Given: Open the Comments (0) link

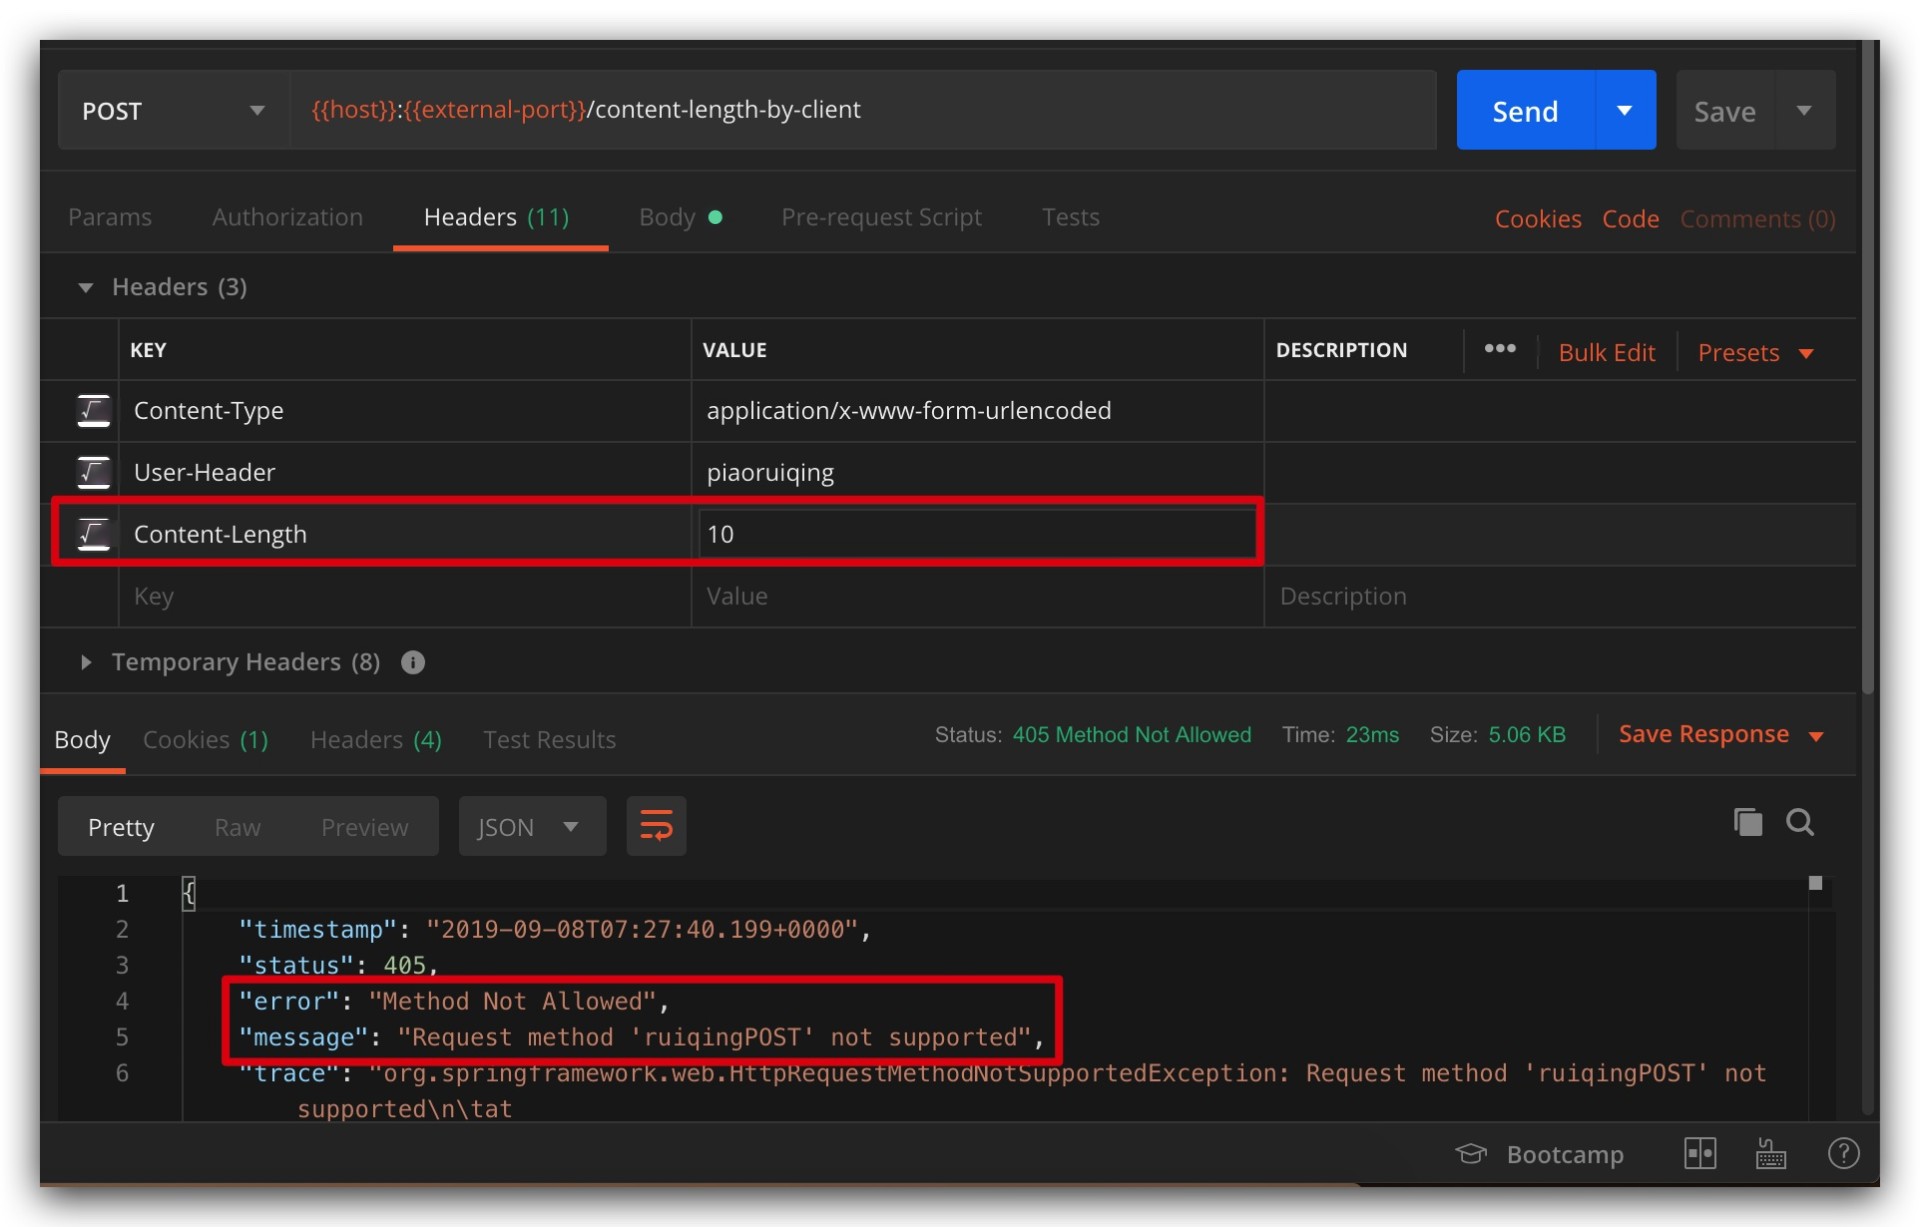Looking at the screenshot, I should coord(1757,219).
